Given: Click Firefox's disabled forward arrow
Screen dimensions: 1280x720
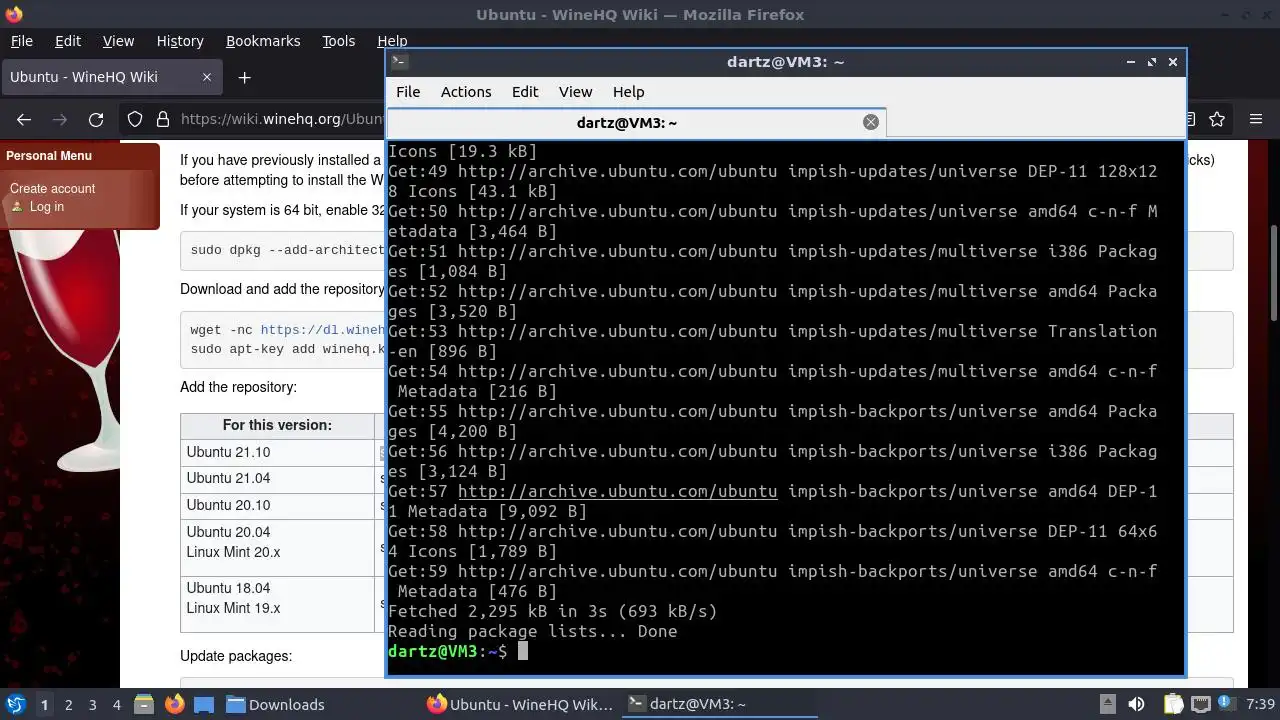Looking at the screenshot, I should click(x=60, y=119).
